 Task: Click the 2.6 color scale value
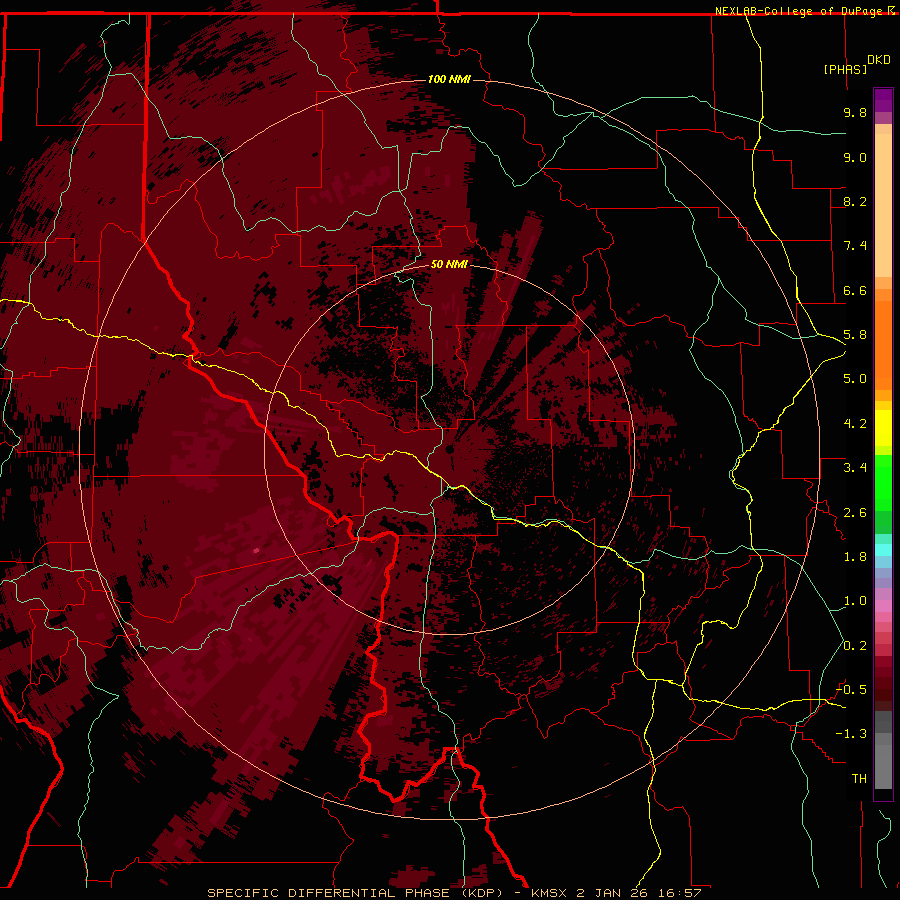[855, 513]
